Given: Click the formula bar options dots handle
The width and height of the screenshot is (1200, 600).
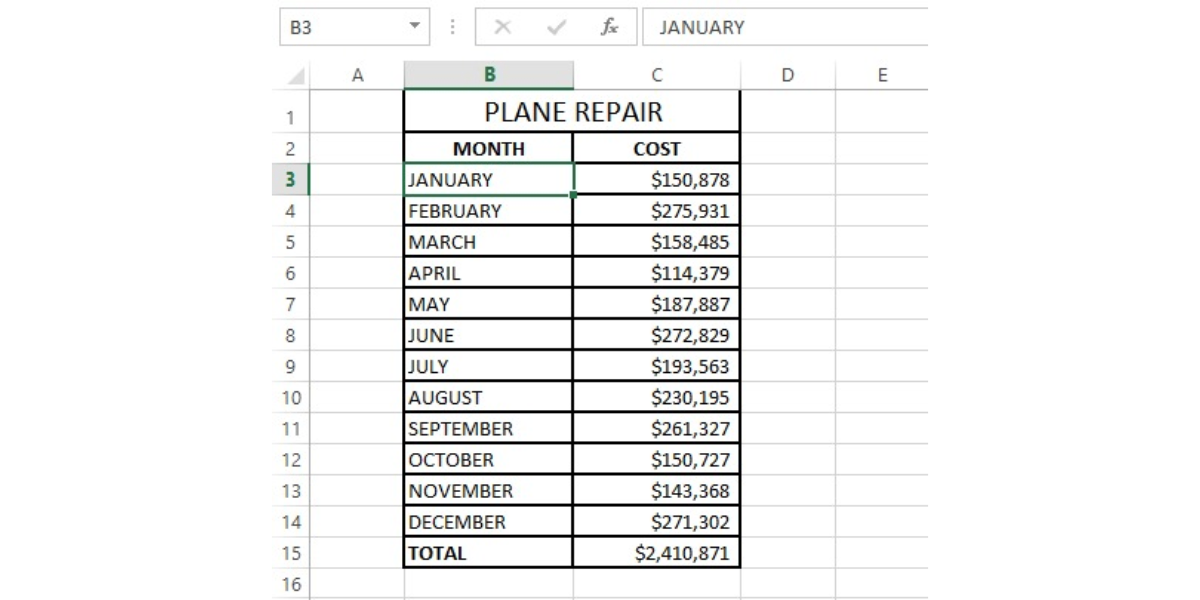Looking at the screenshot, I should (x=452, y=27).
